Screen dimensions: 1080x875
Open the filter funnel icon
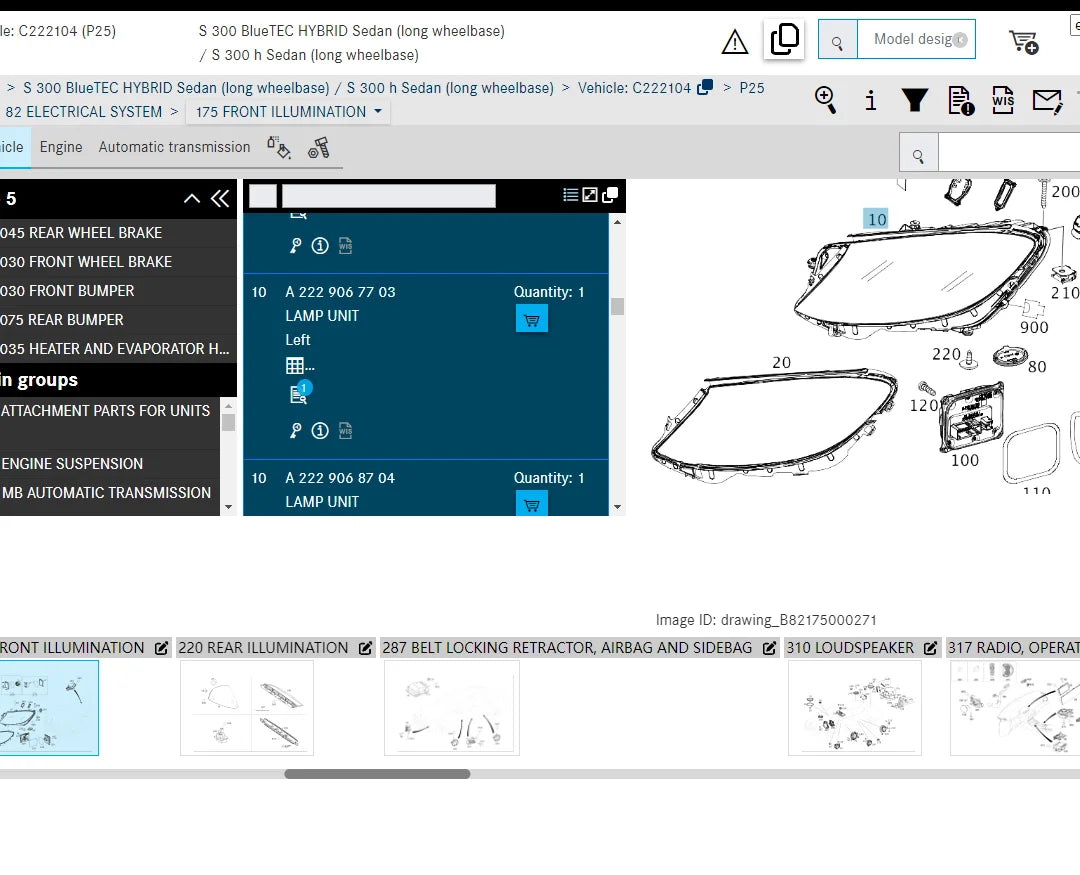(x=914, y=100)
